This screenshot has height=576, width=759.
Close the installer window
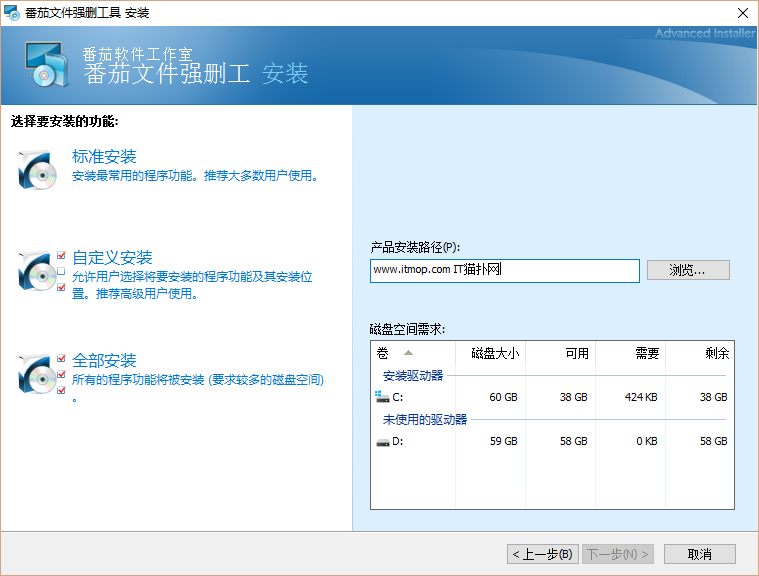(741, 13)
